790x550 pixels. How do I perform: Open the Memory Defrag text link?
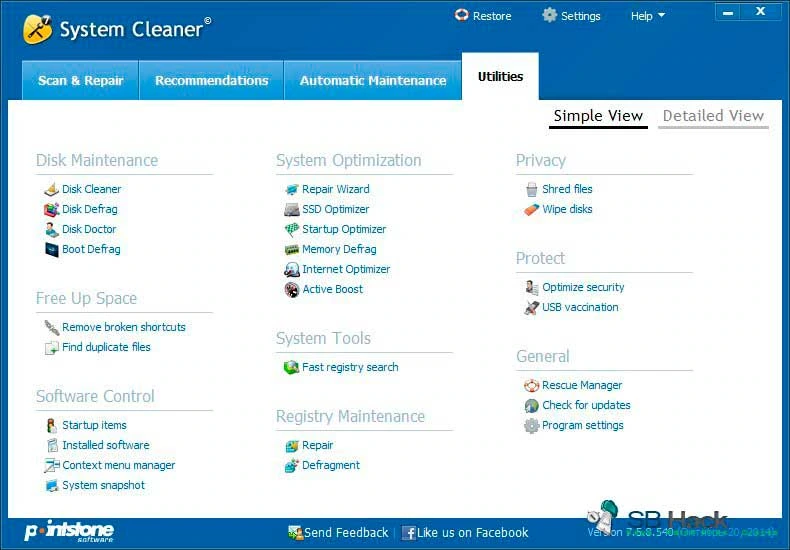[x=339, y=249]
